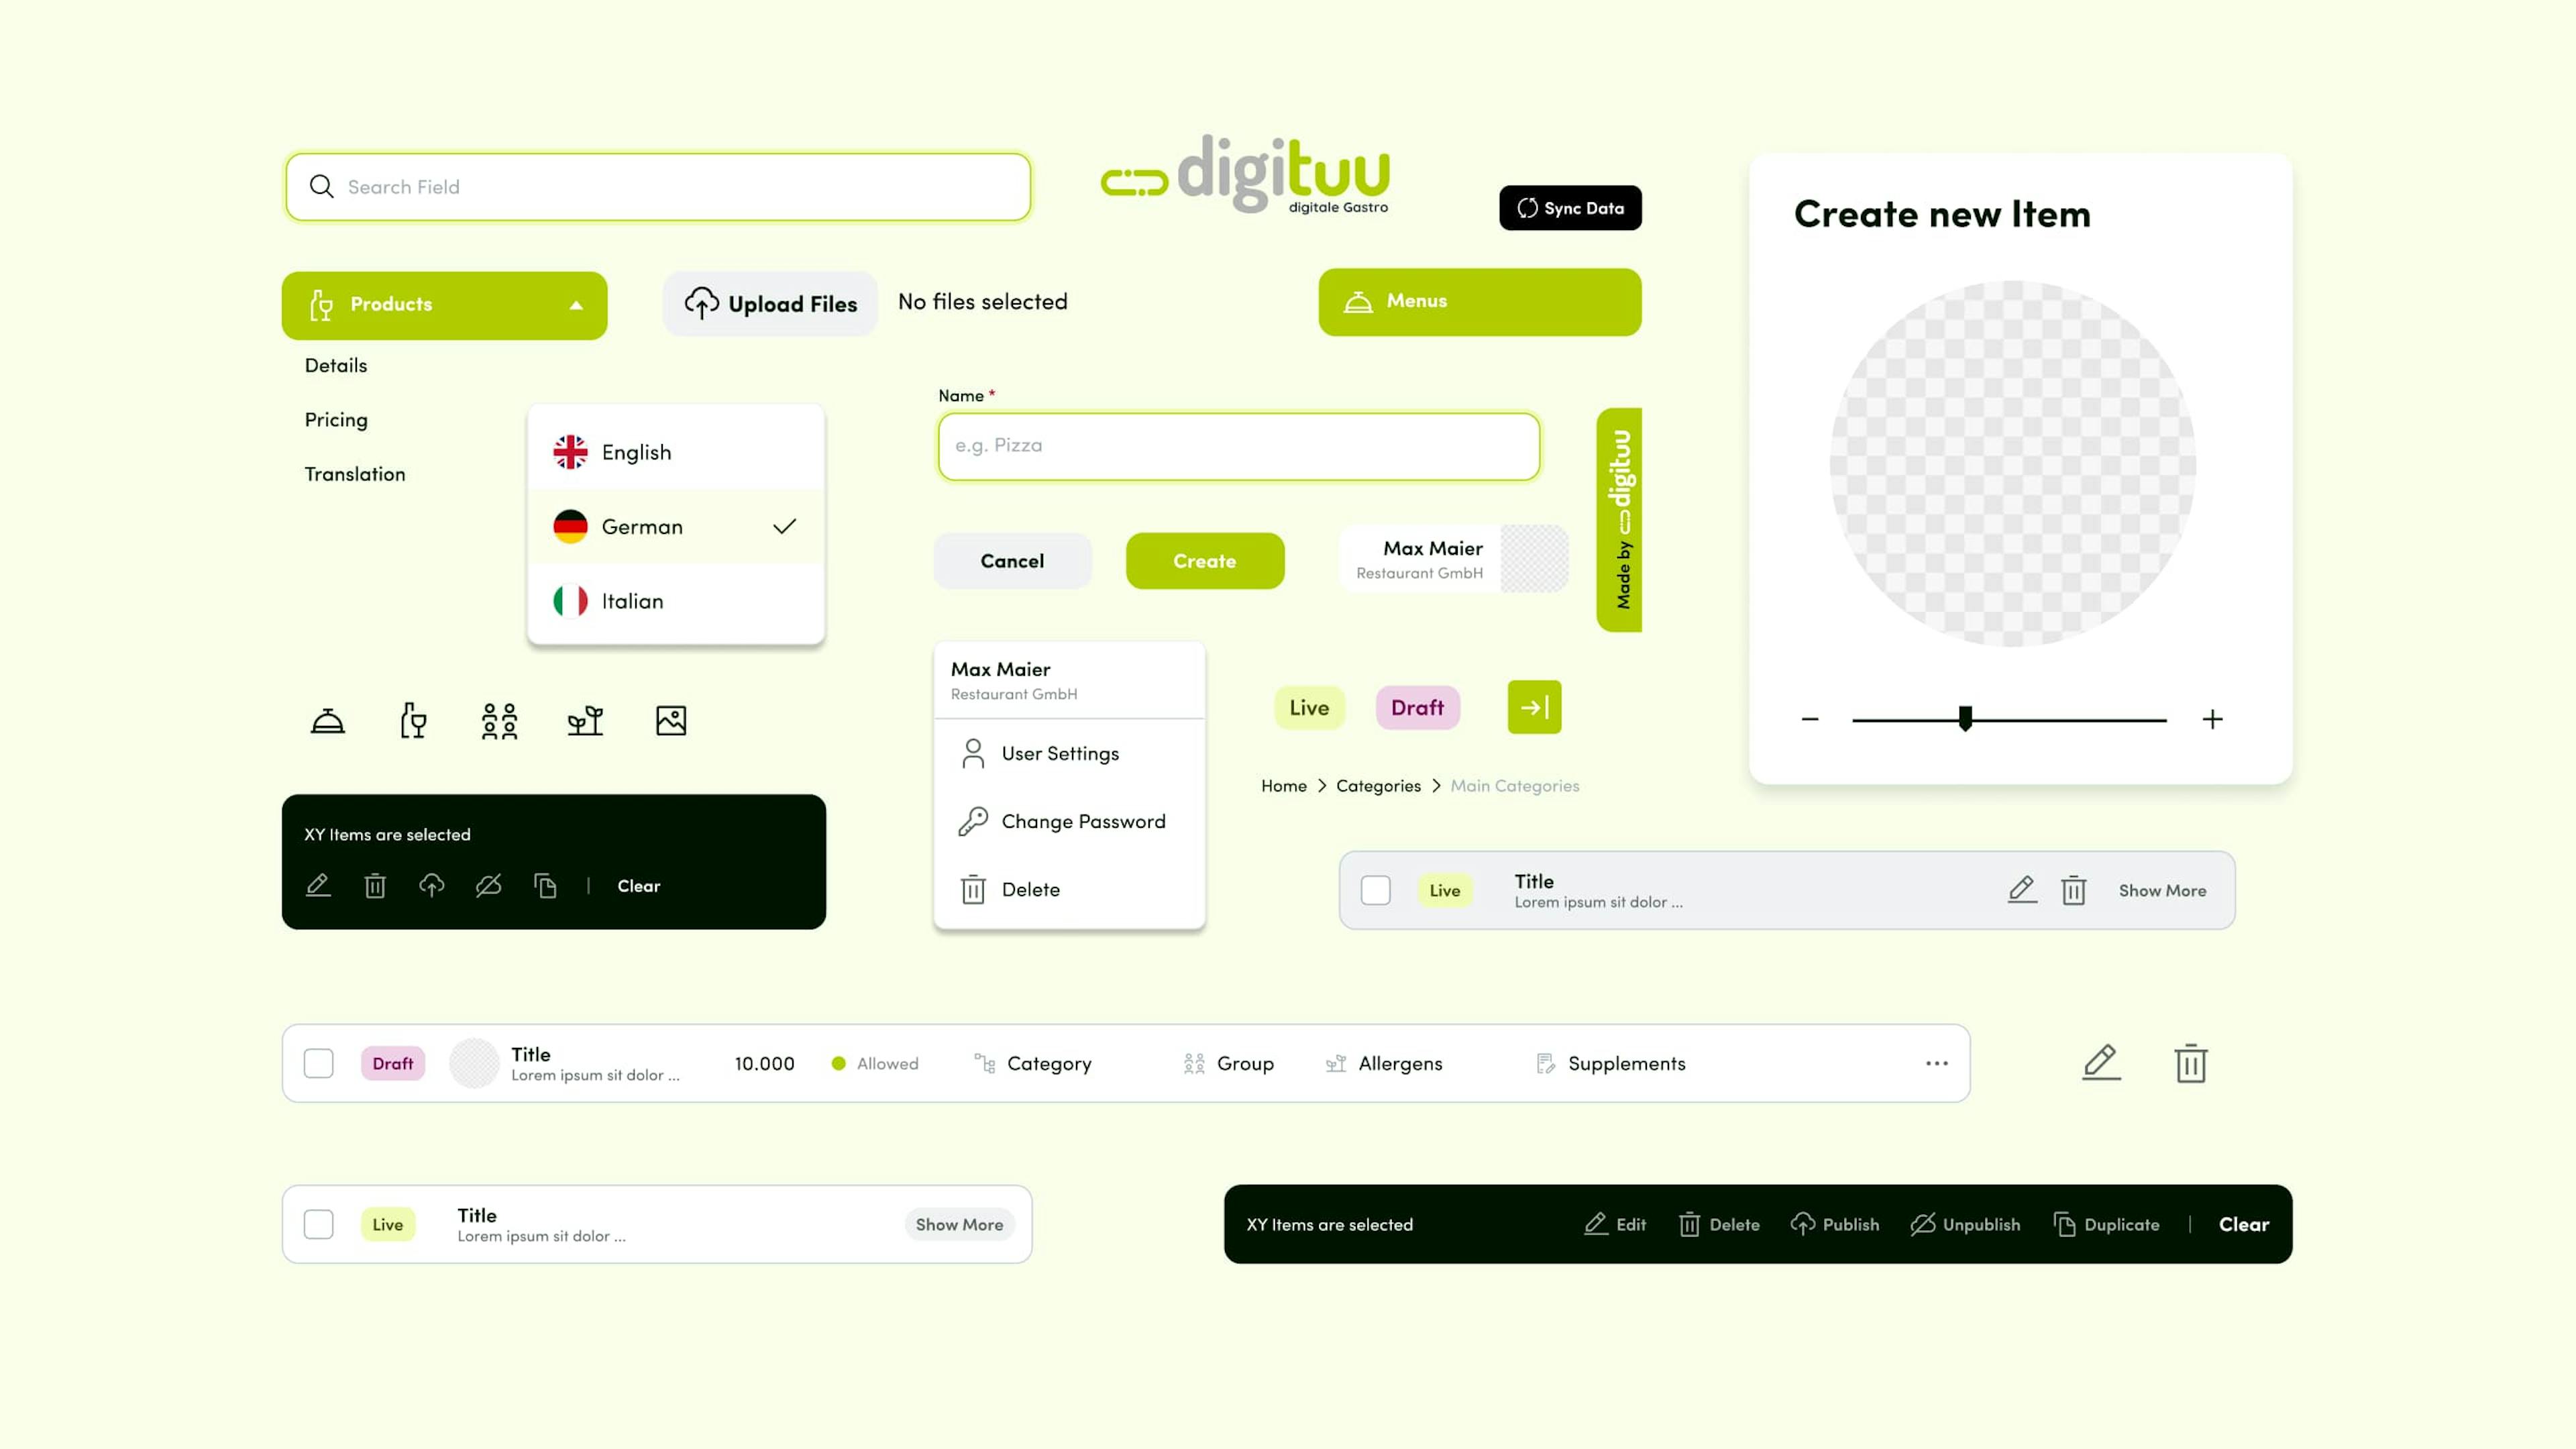This screenshot has height=1449, width=2576.
Task: Click the Create button to submit
Action: (x=1205, y=561)
